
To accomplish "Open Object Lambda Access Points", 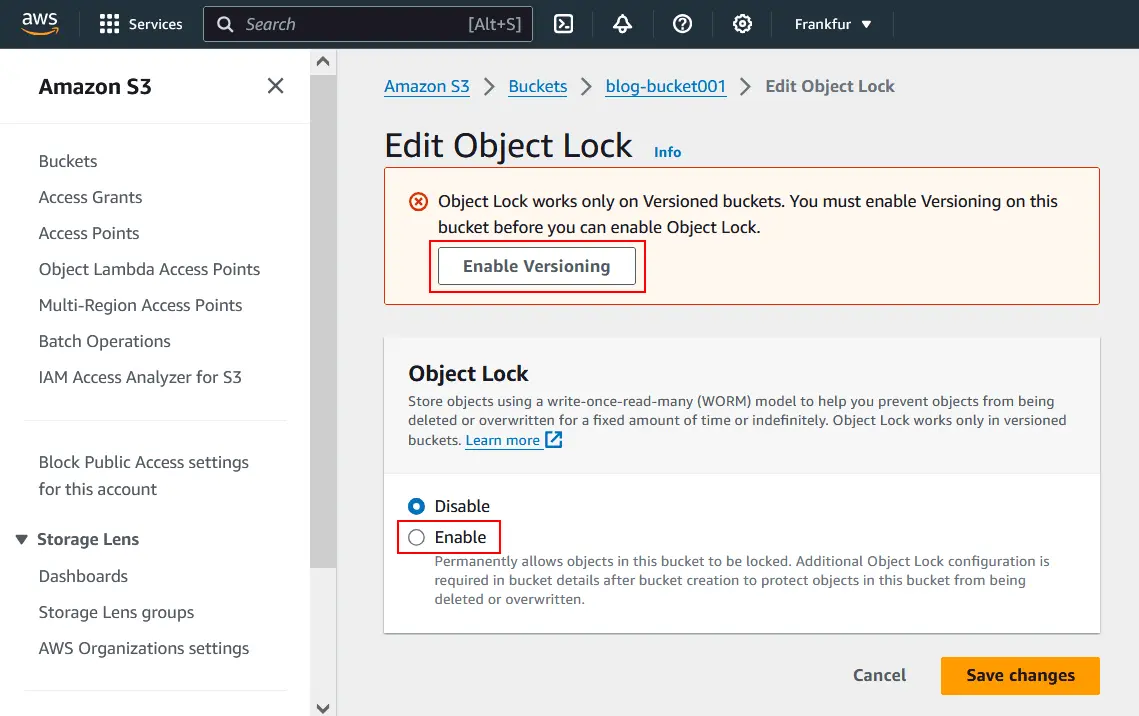I will (149, 269).
